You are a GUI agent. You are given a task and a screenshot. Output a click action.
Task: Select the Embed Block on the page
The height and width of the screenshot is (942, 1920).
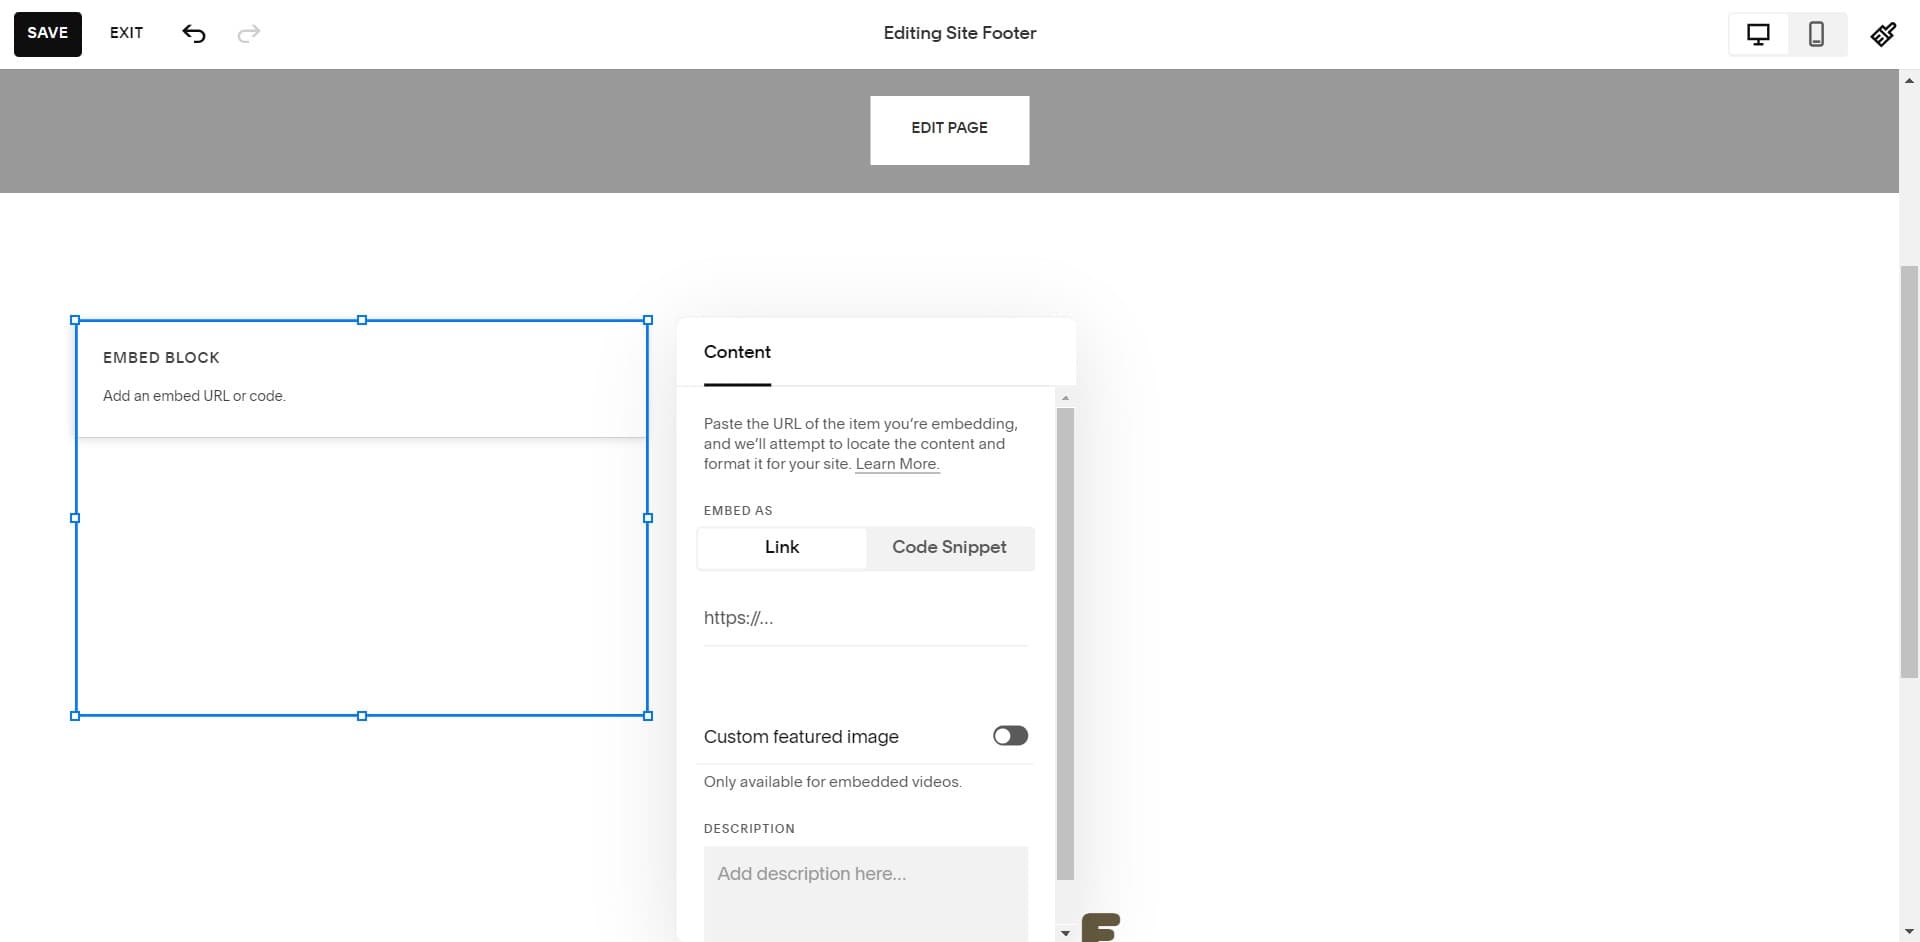361,518
